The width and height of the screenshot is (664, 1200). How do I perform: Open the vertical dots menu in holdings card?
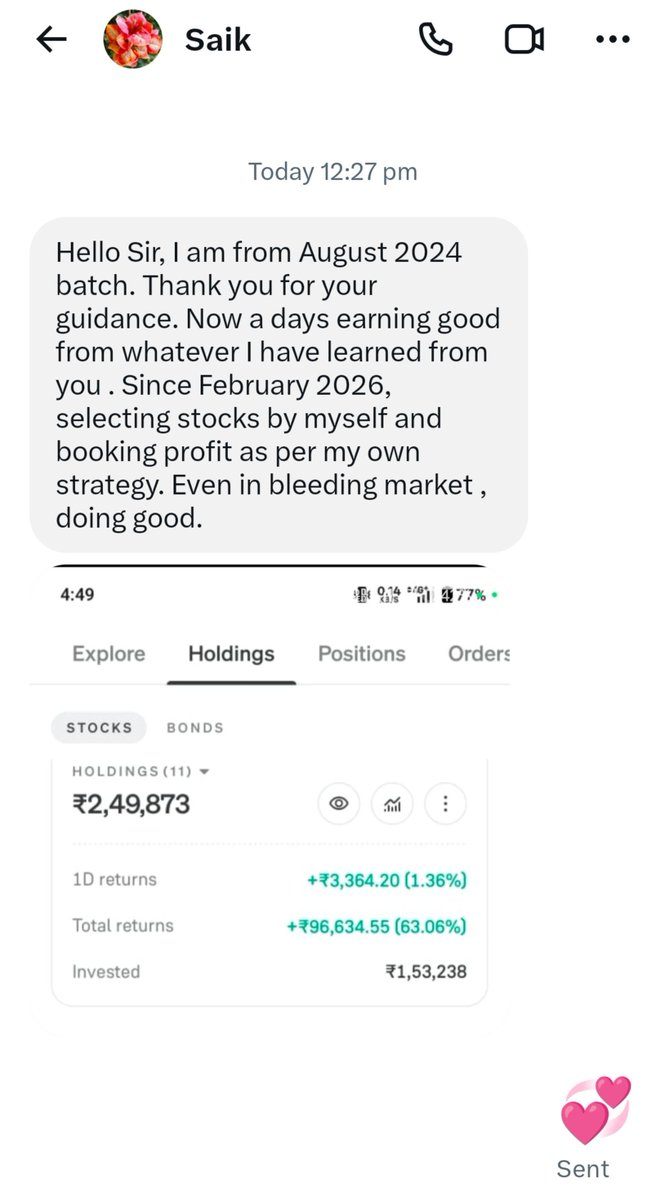click(445, 803)
